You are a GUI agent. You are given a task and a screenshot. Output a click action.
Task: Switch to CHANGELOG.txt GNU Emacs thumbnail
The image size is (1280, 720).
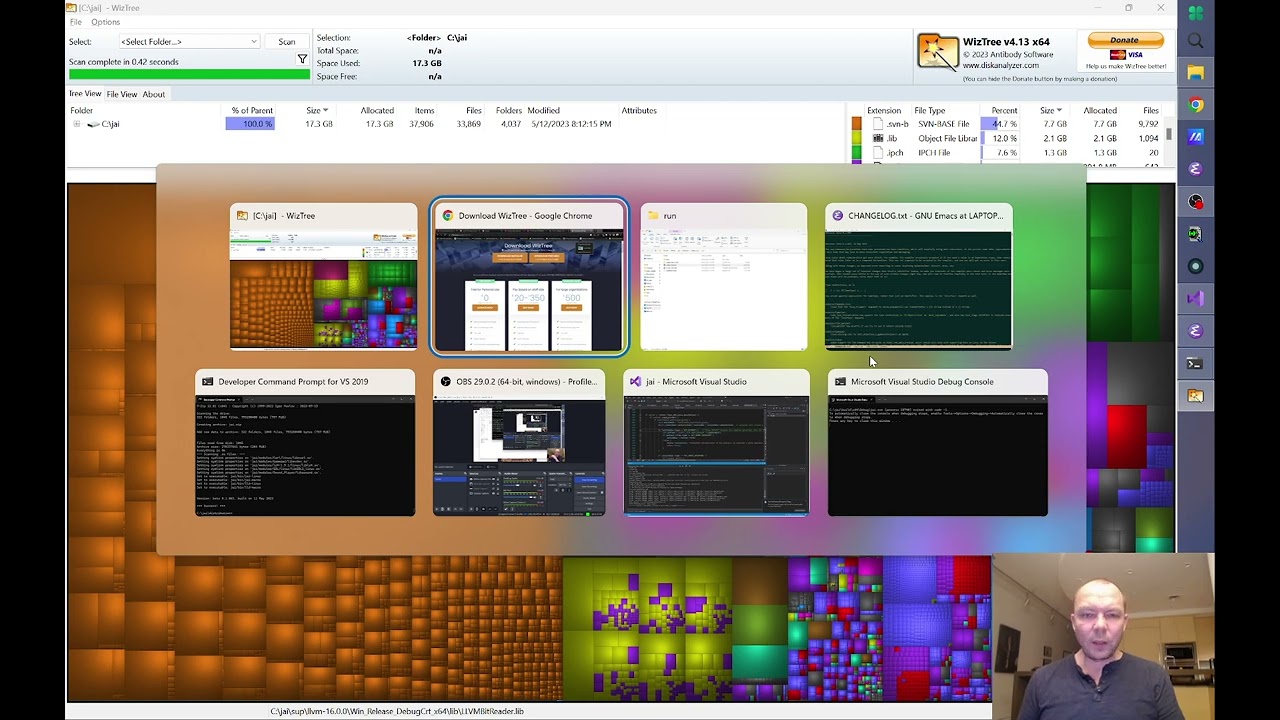click(918, 277)
